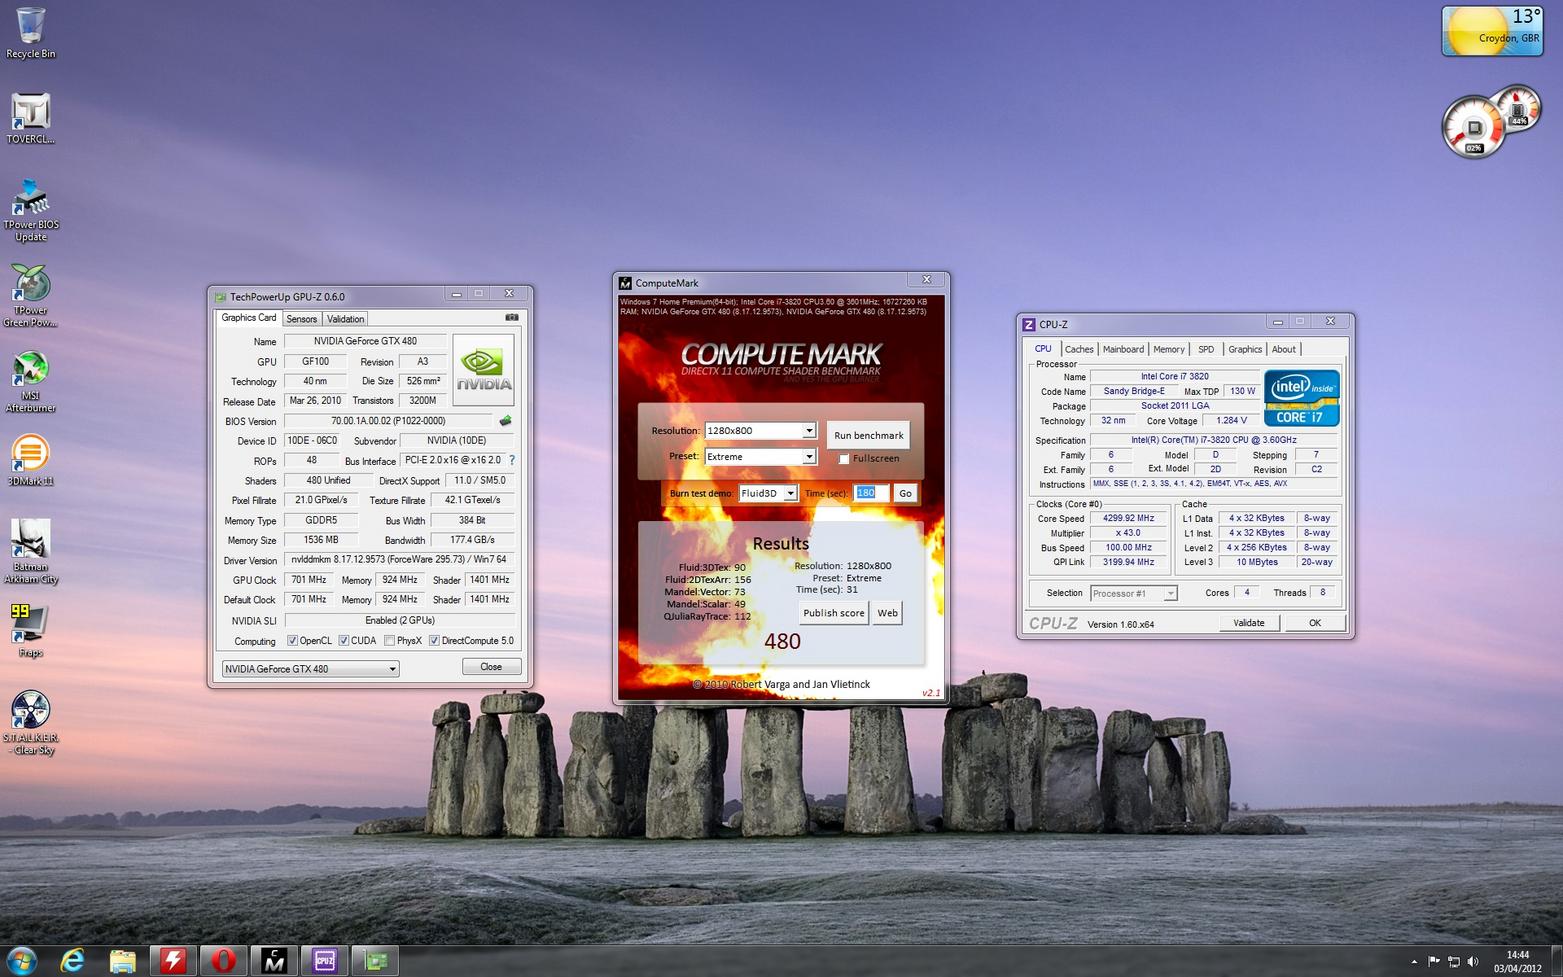Switch to ComputeMark taskbar button
This screenshot has height=977, width=1563.
pos(274,961)
